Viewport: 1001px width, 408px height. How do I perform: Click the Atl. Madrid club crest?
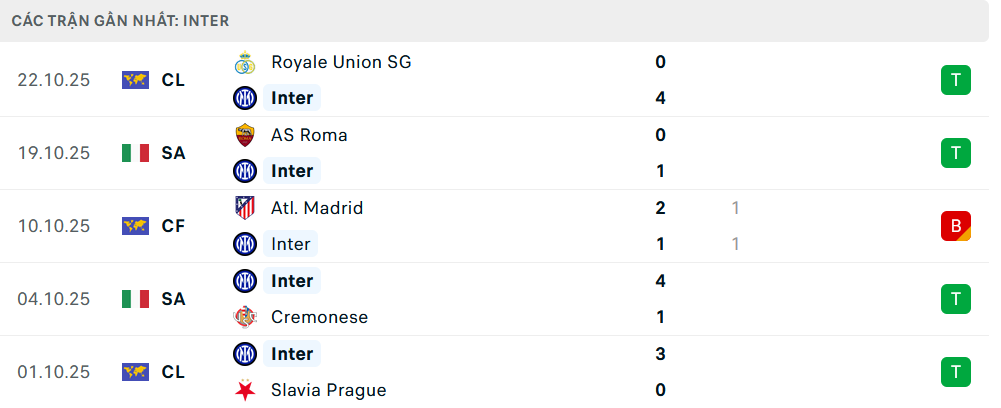245,208
